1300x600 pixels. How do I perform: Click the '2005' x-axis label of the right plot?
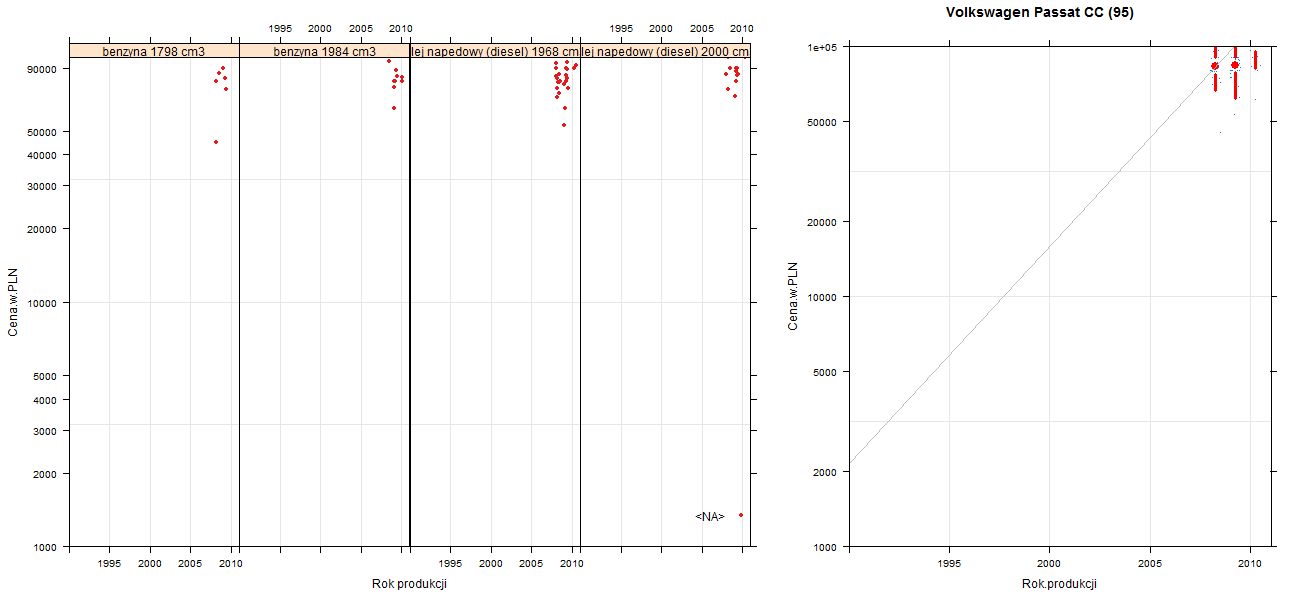tap(1150, 564)
